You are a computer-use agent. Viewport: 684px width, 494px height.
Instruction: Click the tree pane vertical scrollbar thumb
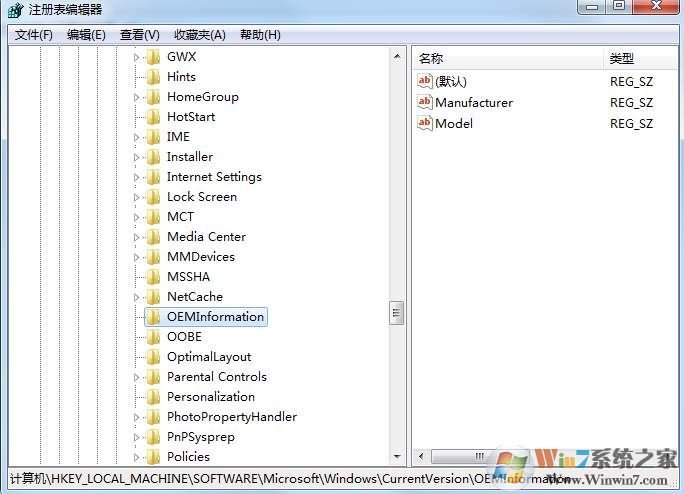pyautogui.click(x=397, y=313)
